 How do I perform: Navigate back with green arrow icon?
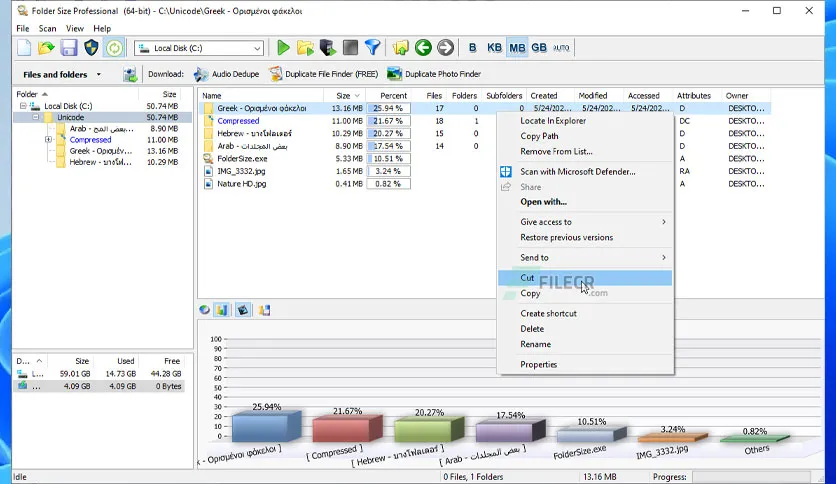point(423,48)
